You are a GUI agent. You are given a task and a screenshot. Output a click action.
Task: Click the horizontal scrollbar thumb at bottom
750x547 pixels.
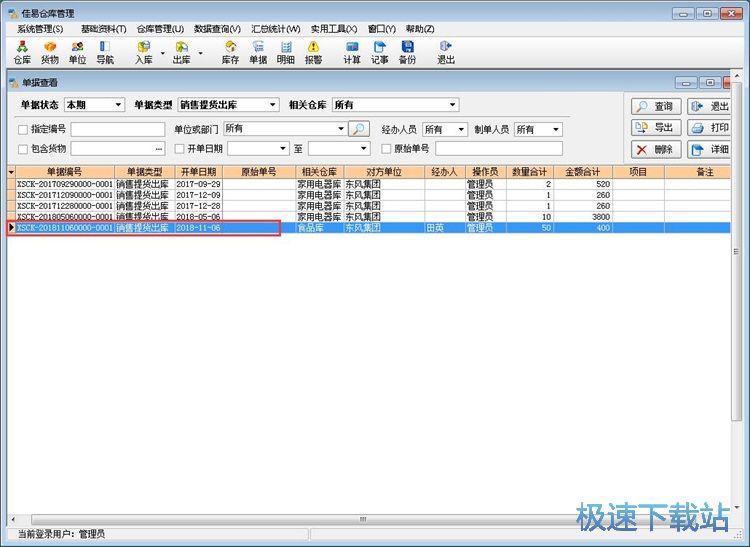tap(363, 519)
